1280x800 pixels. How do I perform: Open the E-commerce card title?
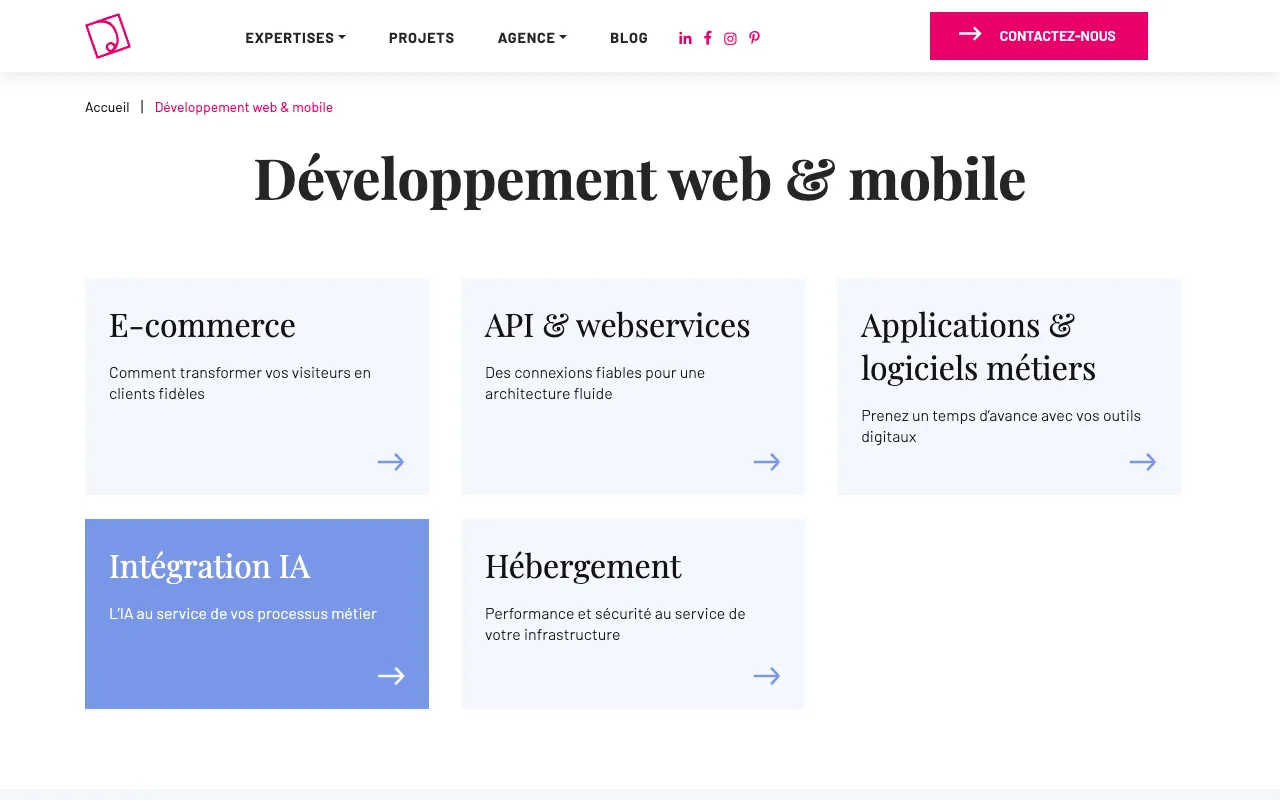[202, 325]
